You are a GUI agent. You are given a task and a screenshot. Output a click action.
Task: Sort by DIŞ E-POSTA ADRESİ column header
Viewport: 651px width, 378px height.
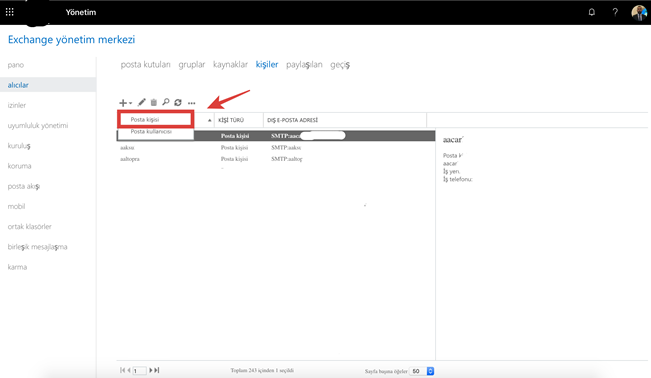[293, 120]
